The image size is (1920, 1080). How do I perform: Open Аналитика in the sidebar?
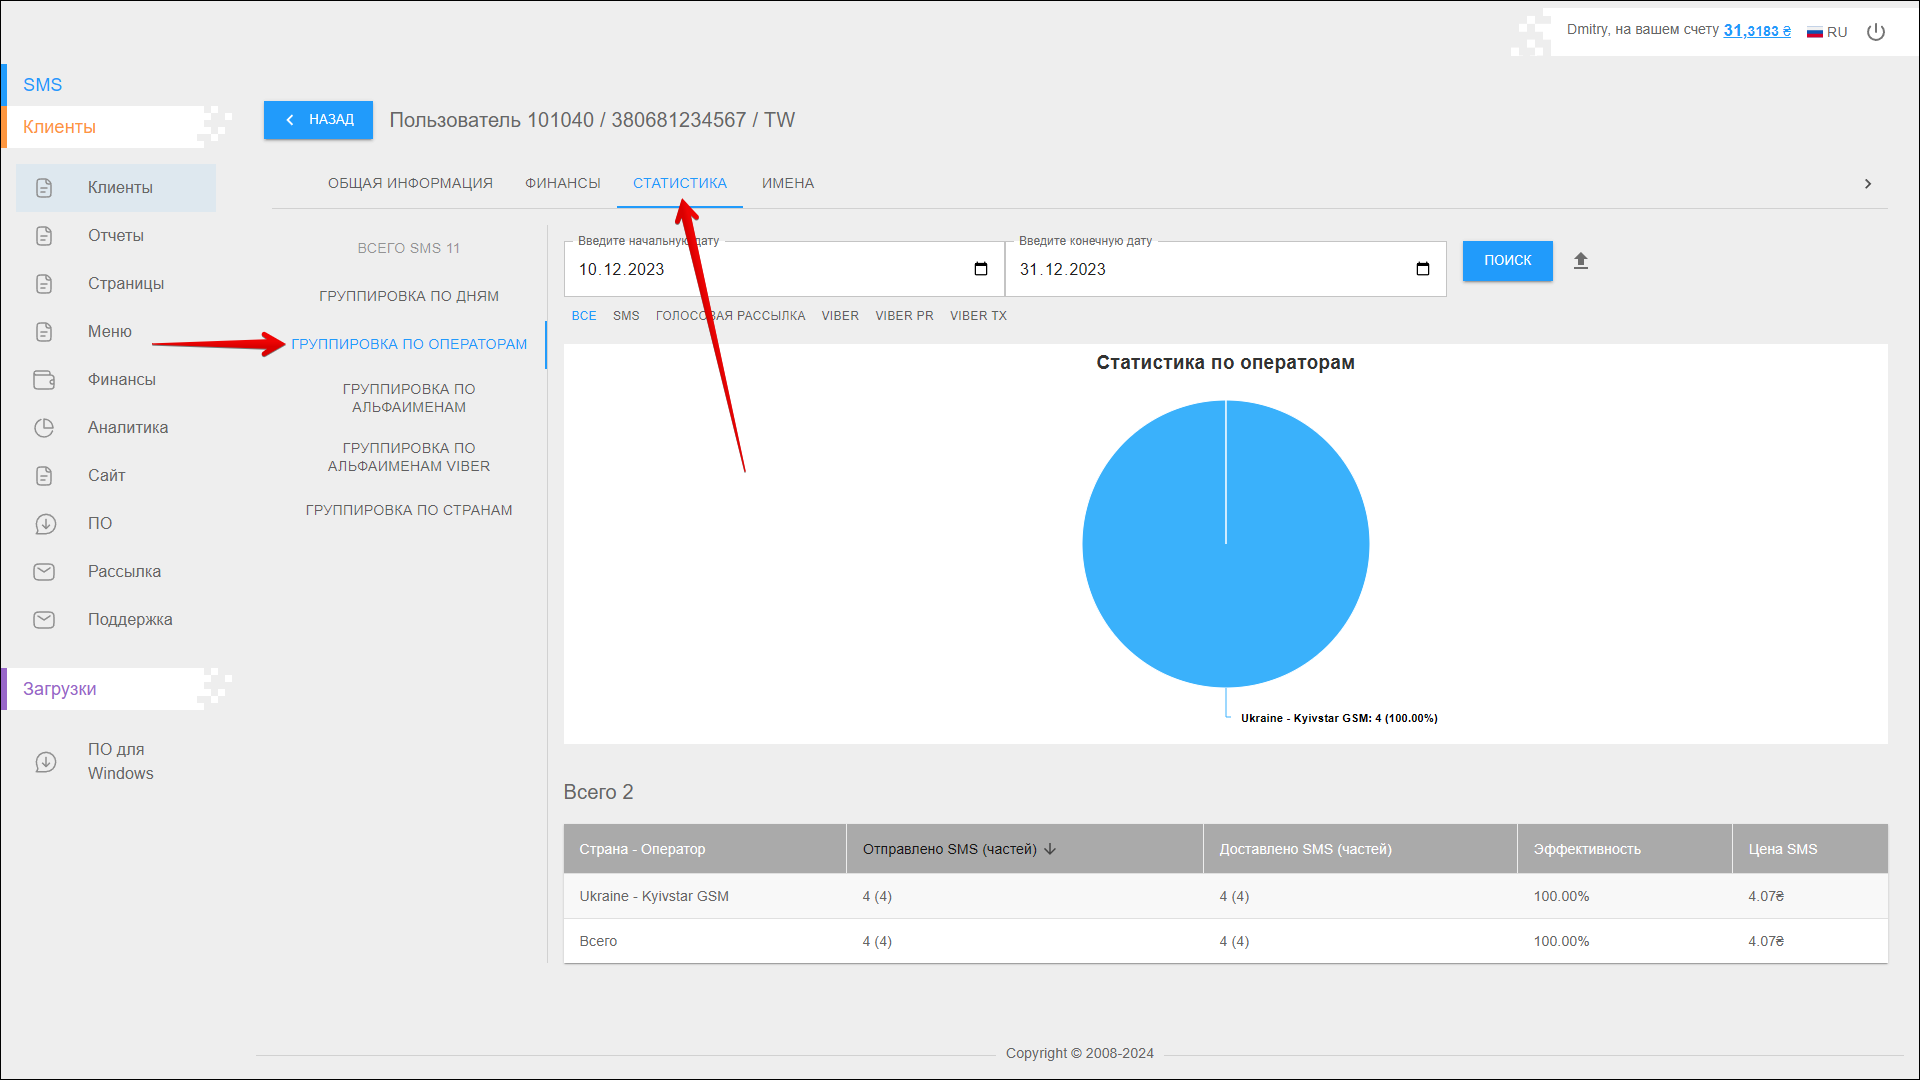[127, 428]
